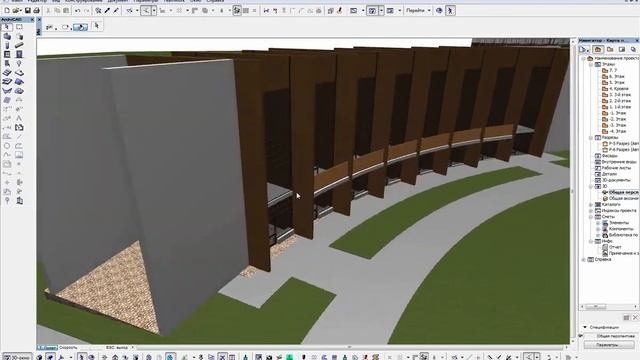Expand the Каталоги node in Navigator

591,204
